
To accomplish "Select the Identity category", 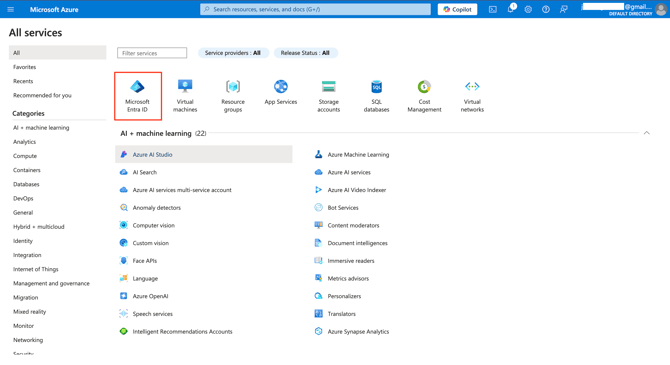I will tap(23, 241).
